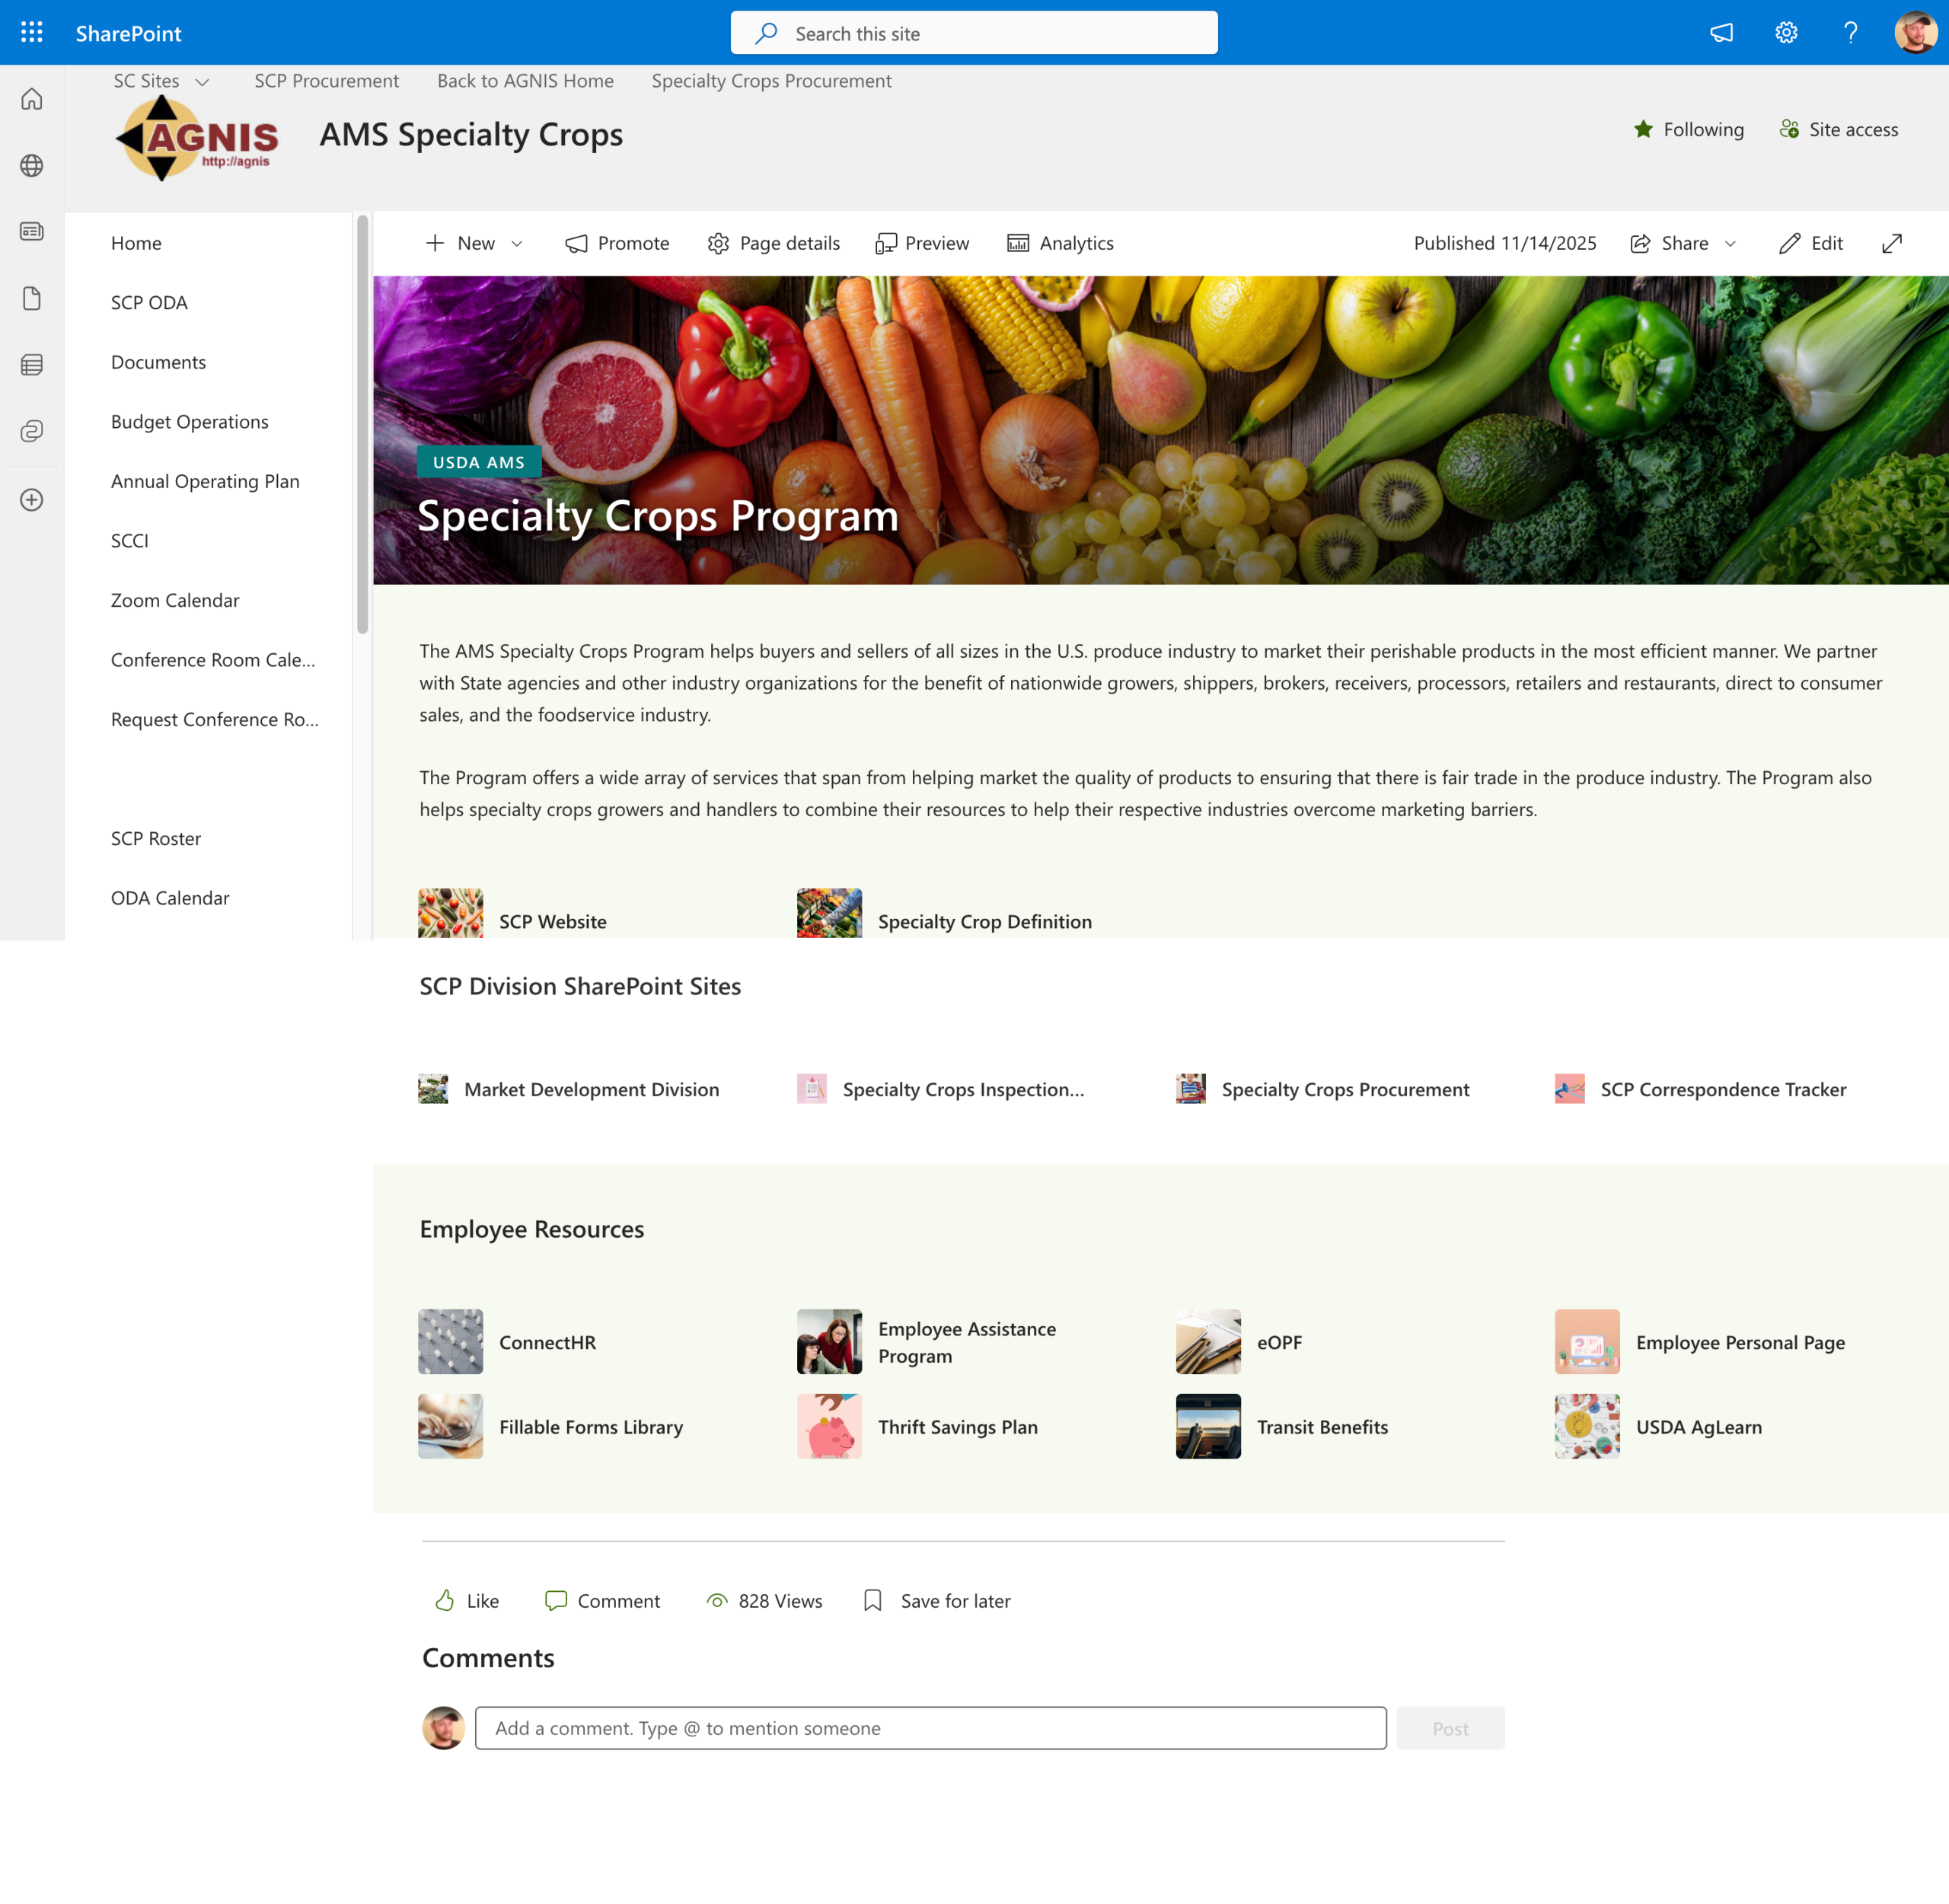1949x1904 pixels.
Task: Toggle Save for later bookmark
Action: click(x=937, y=1601)
